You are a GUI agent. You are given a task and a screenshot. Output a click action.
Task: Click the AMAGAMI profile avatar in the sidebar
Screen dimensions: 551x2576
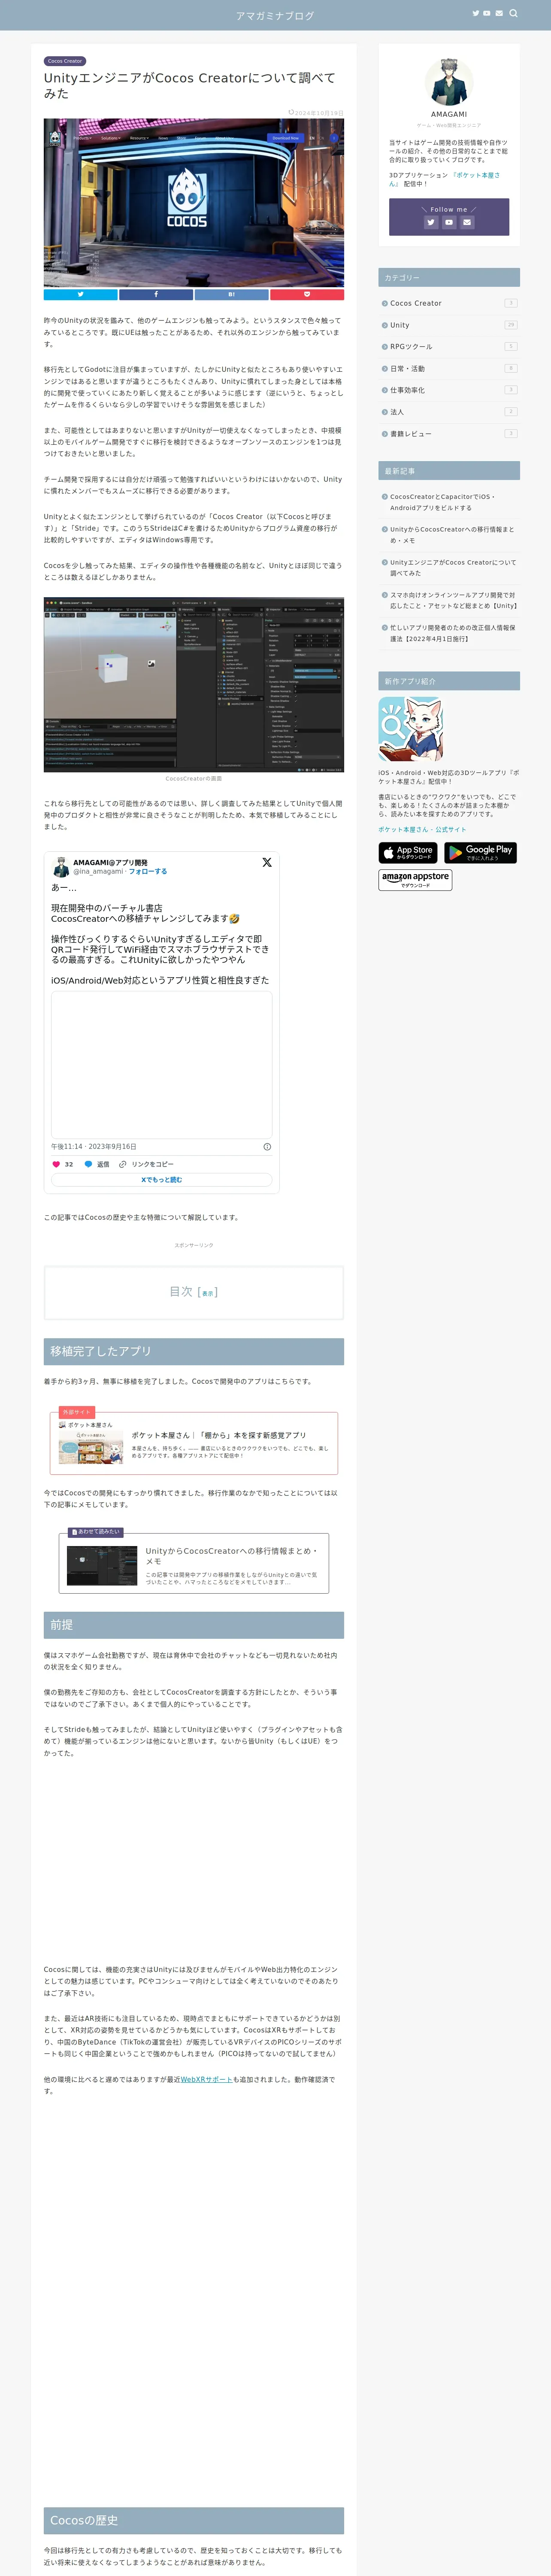point(449,81)
